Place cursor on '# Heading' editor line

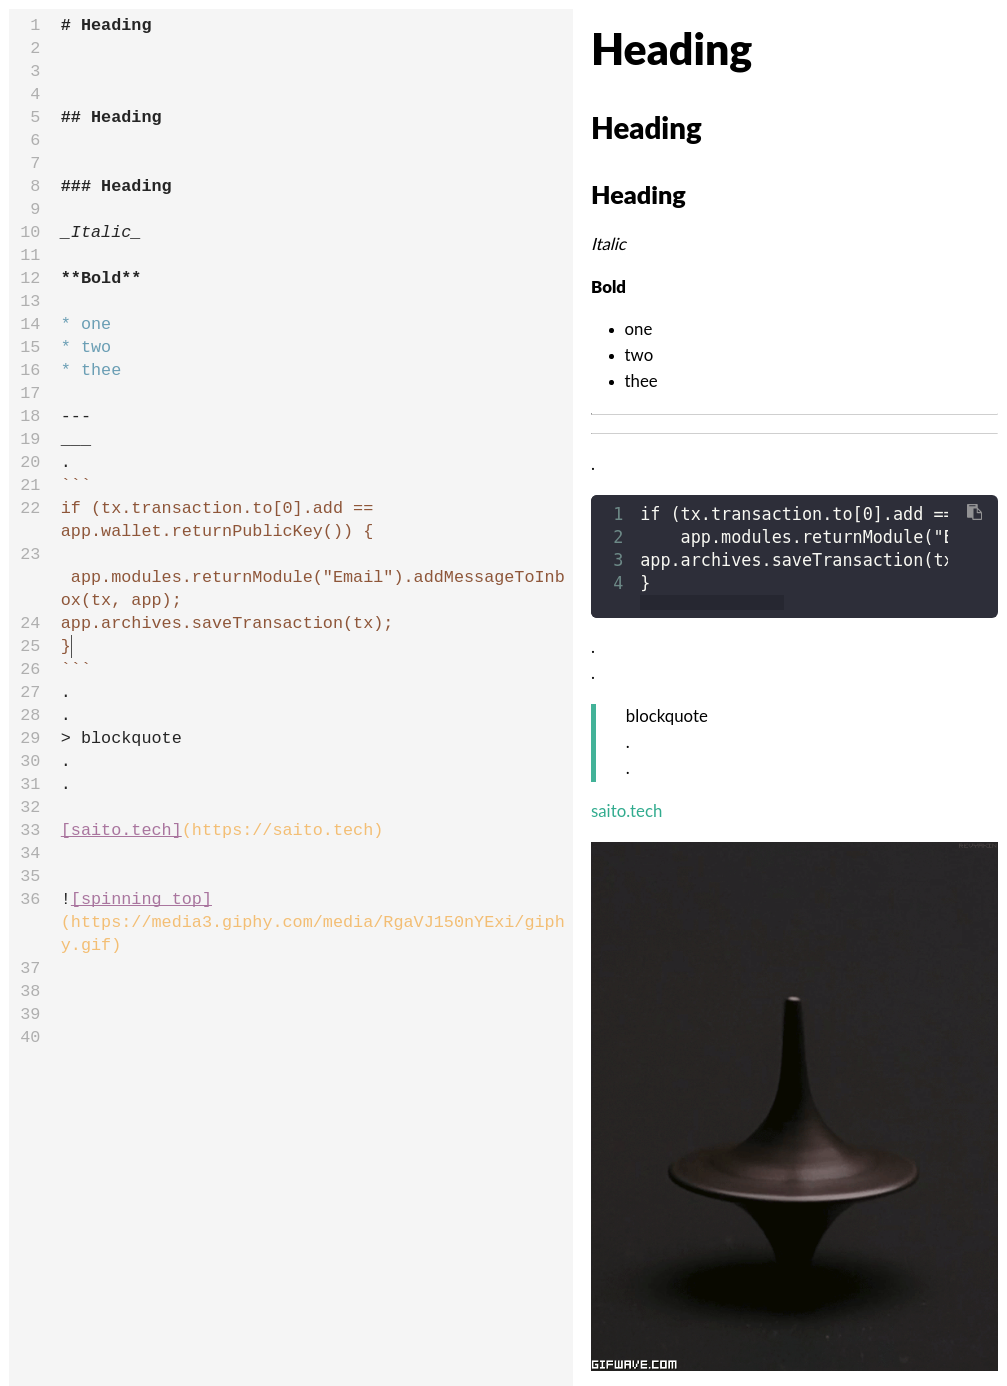[106, 25]
